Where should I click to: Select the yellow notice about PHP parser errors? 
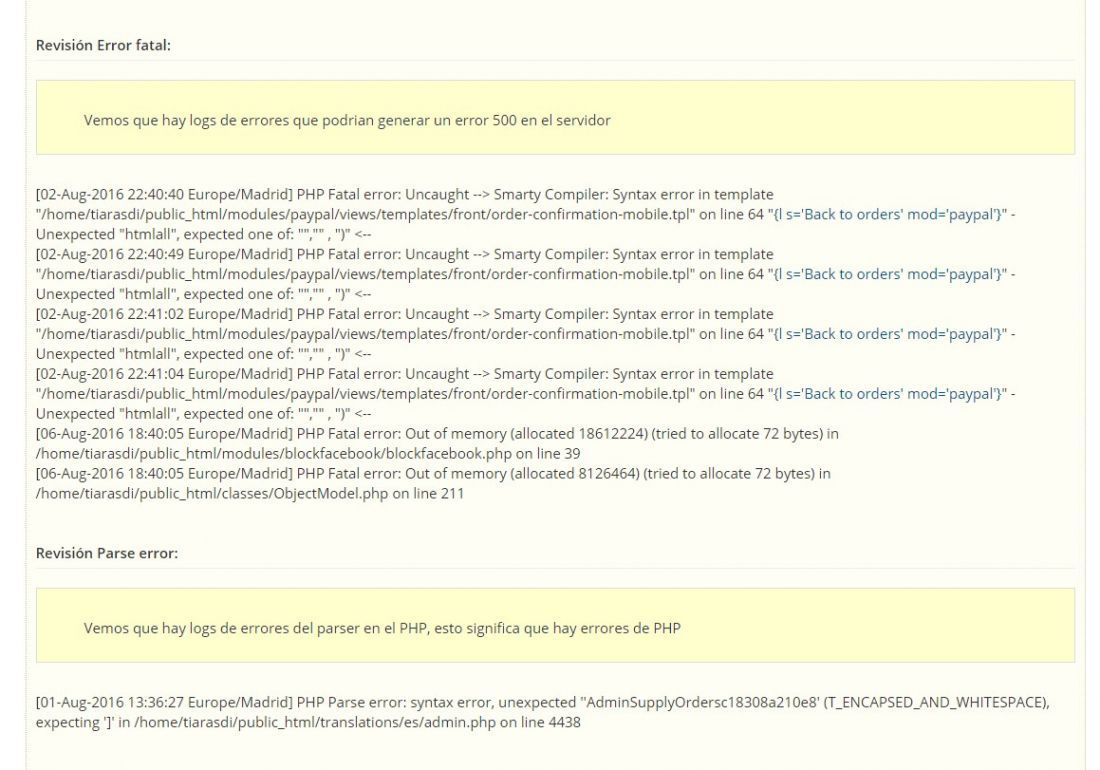tap(555, 625)
